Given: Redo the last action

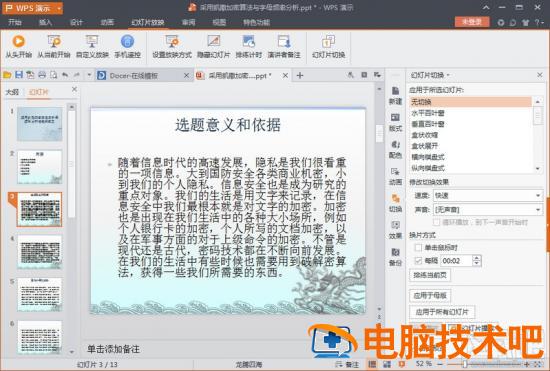Looking at the screenshot, I should 76,75.
